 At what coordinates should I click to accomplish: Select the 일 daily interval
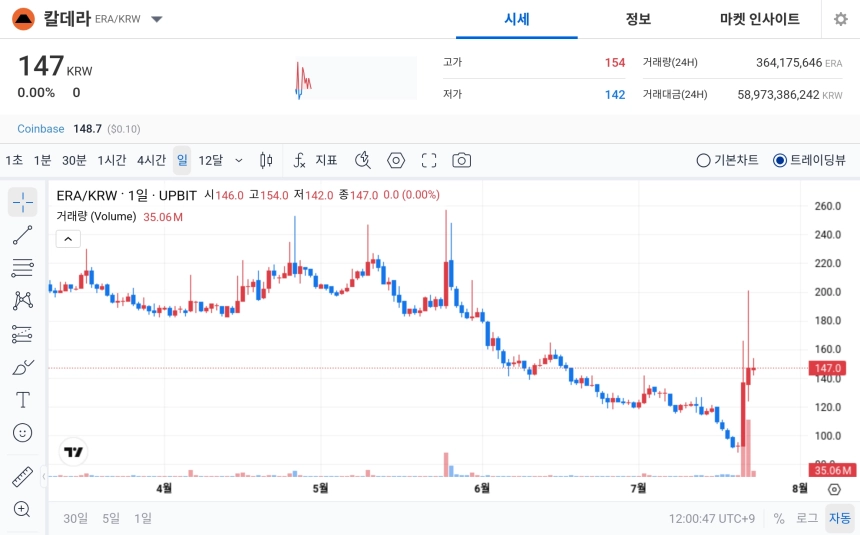coord(182,160)
